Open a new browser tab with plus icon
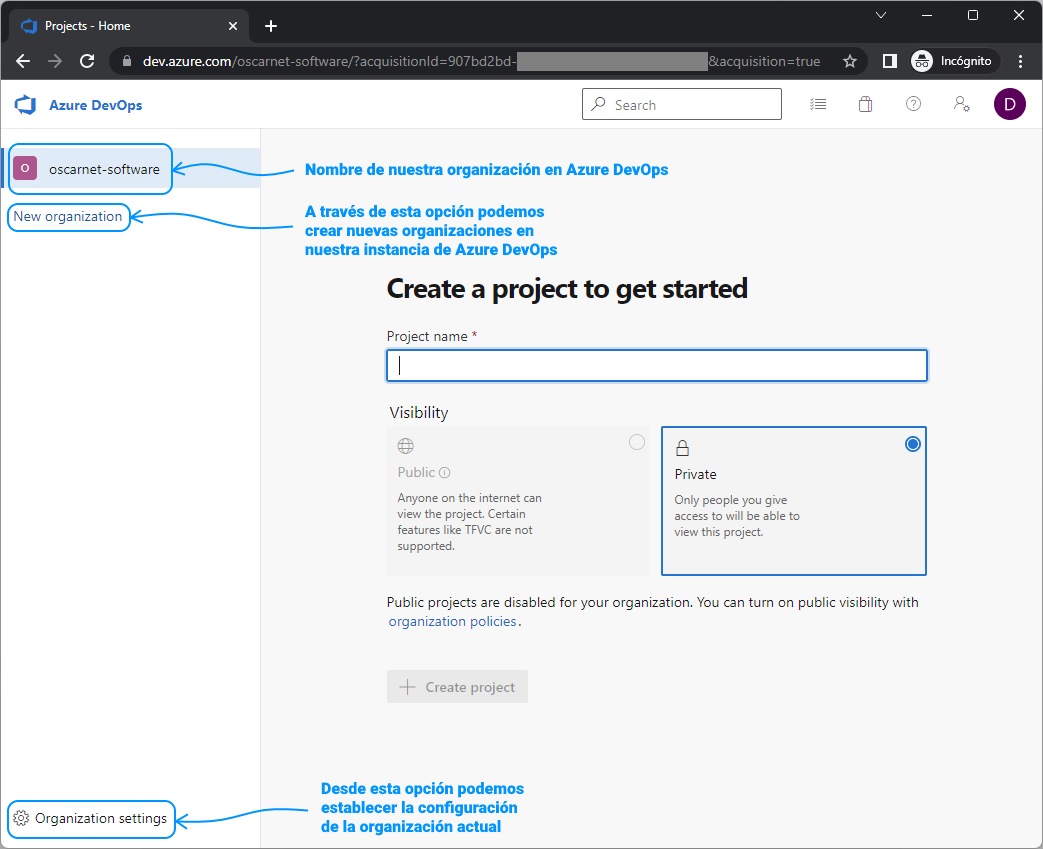 (271, 26)
